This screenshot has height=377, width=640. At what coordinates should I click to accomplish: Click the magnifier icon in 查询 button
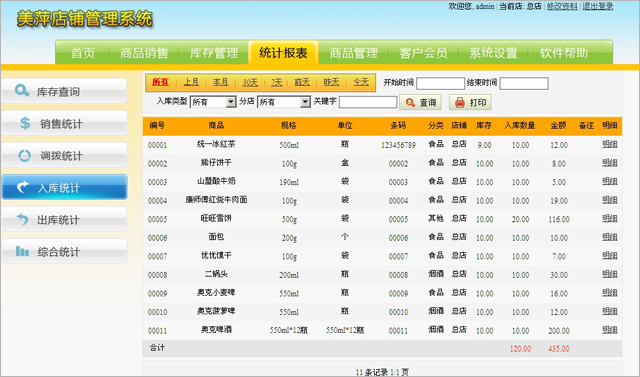410,102
